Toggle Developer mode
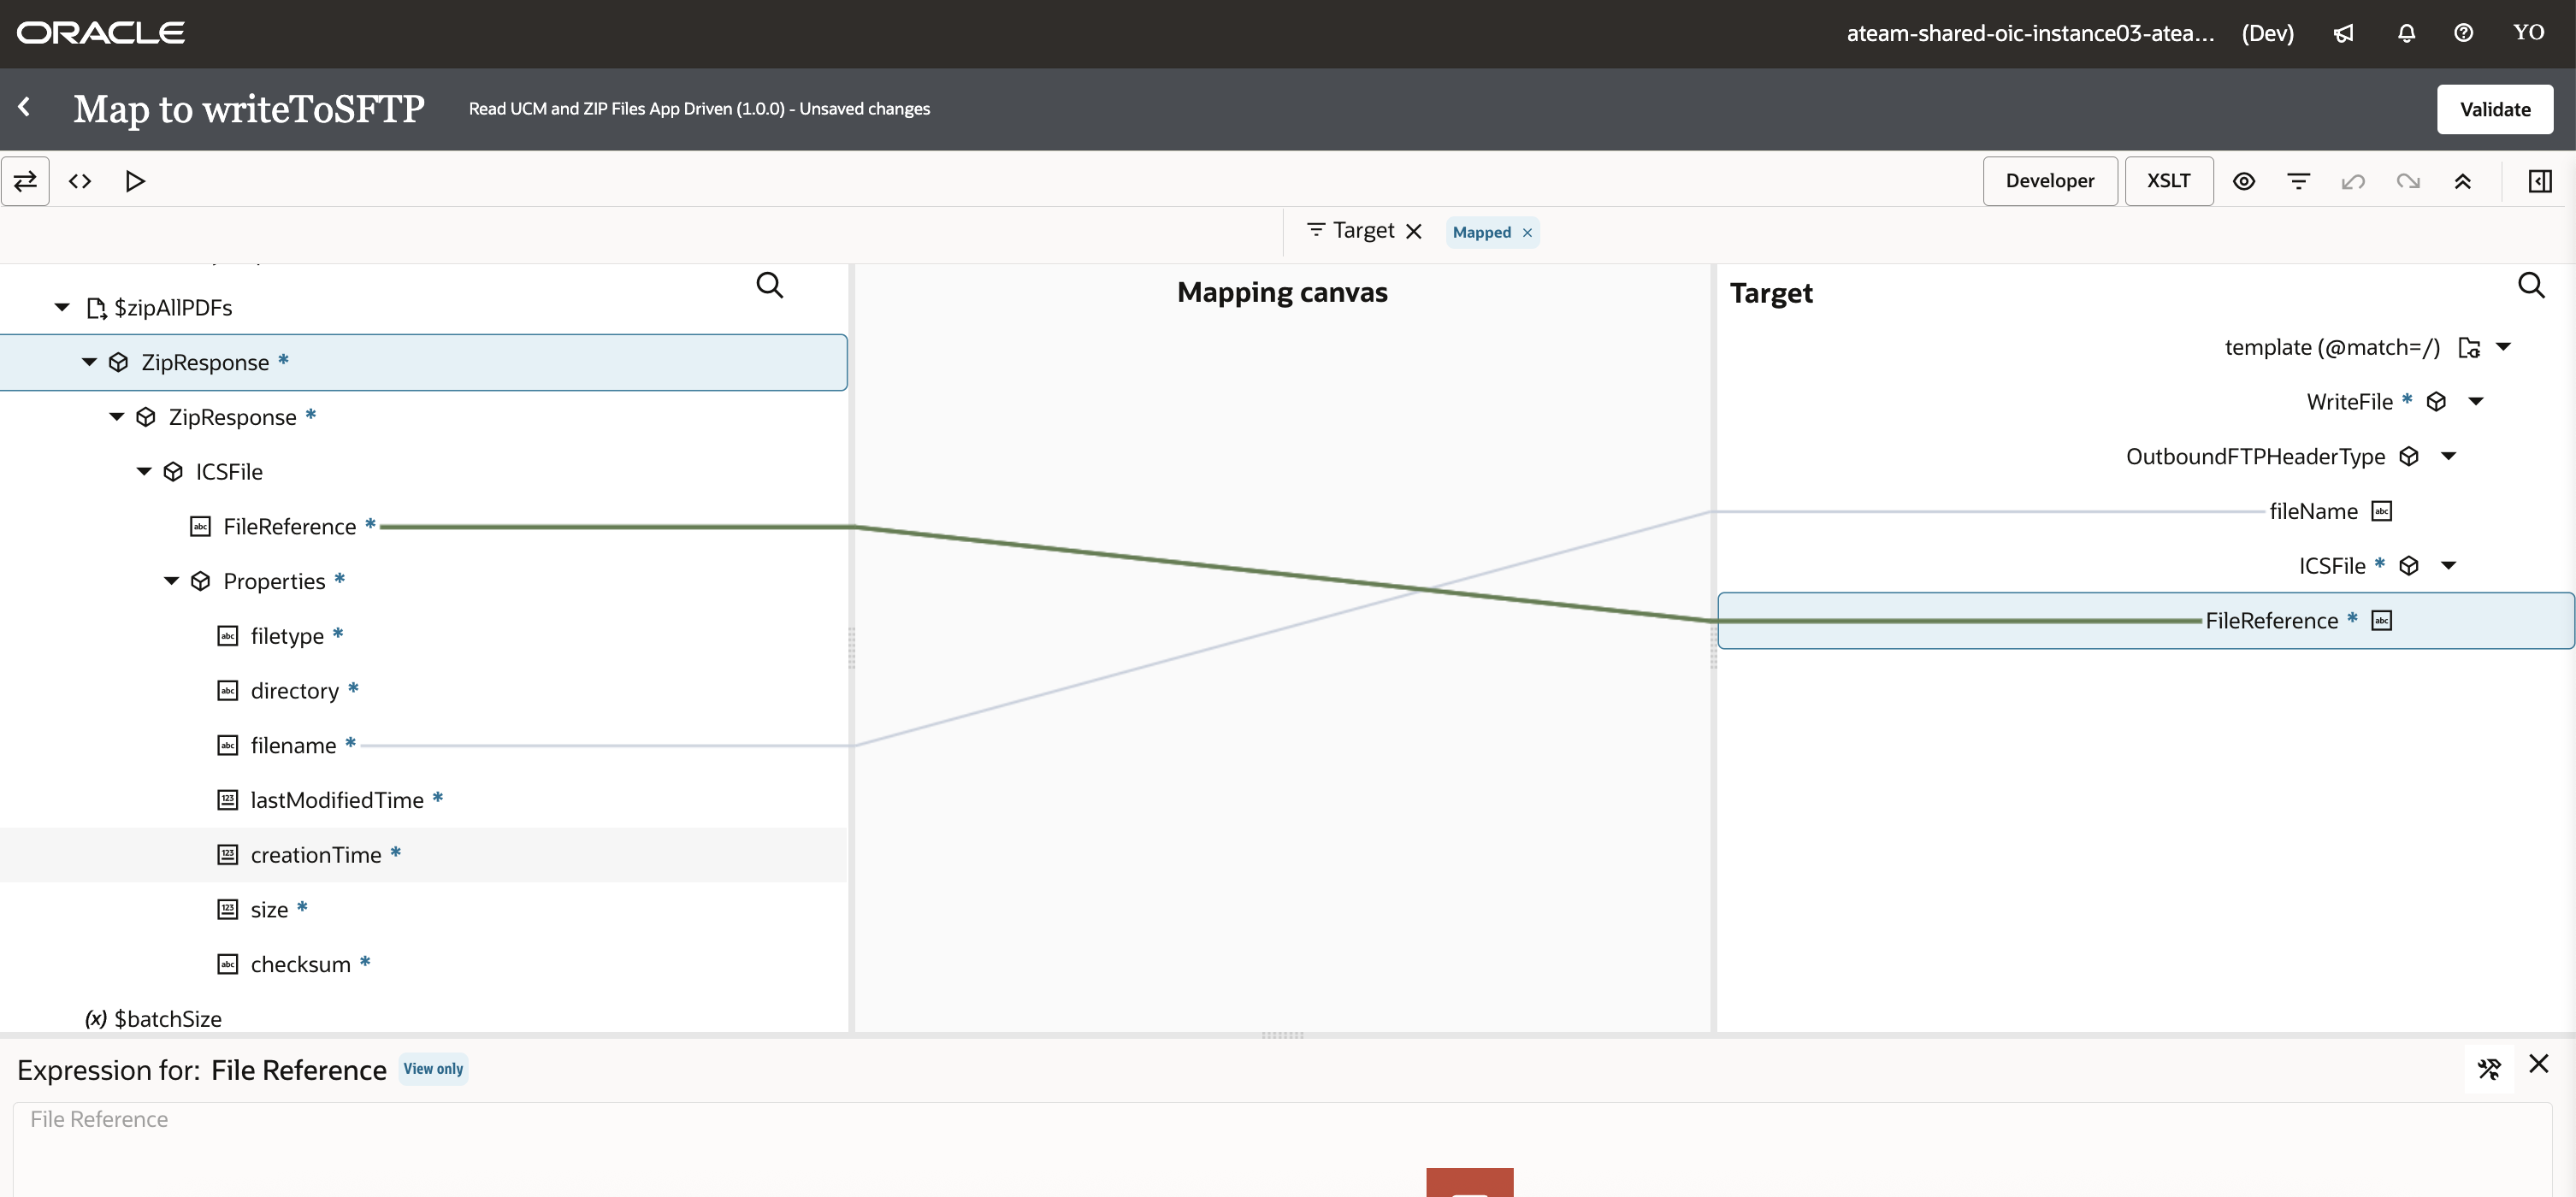The height and width of the screenshot is (1197, 2576). 2049,181
